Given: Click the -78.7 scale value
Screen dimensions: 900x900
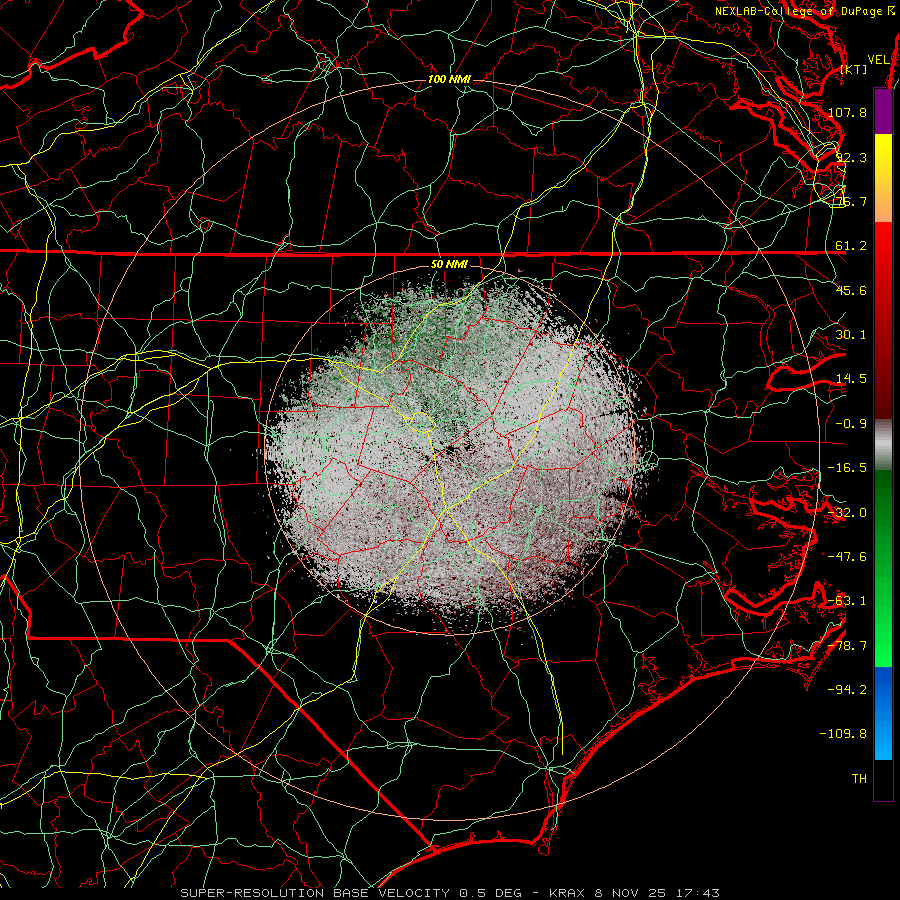Looking at the screenshot, I should click(x=847, y=646).
